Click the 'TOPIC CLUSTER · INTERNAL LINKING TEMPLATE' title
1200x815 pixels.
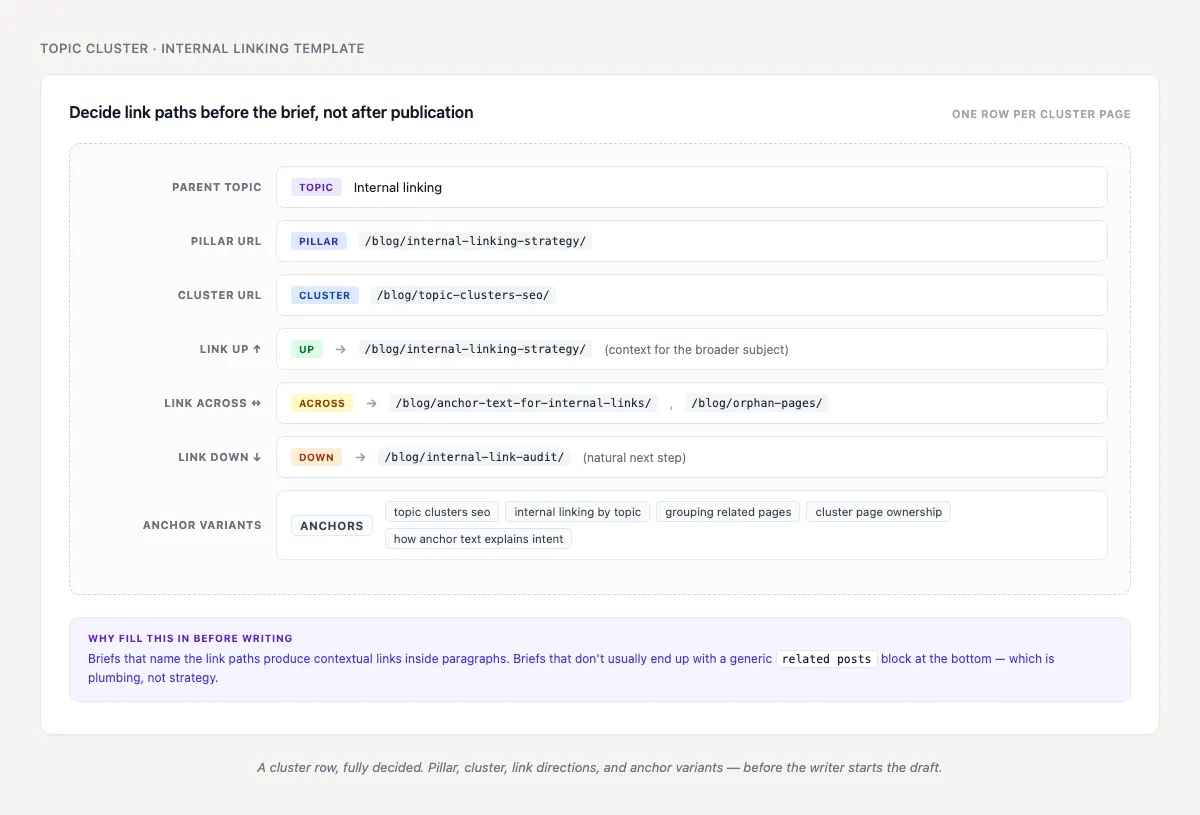202,48
